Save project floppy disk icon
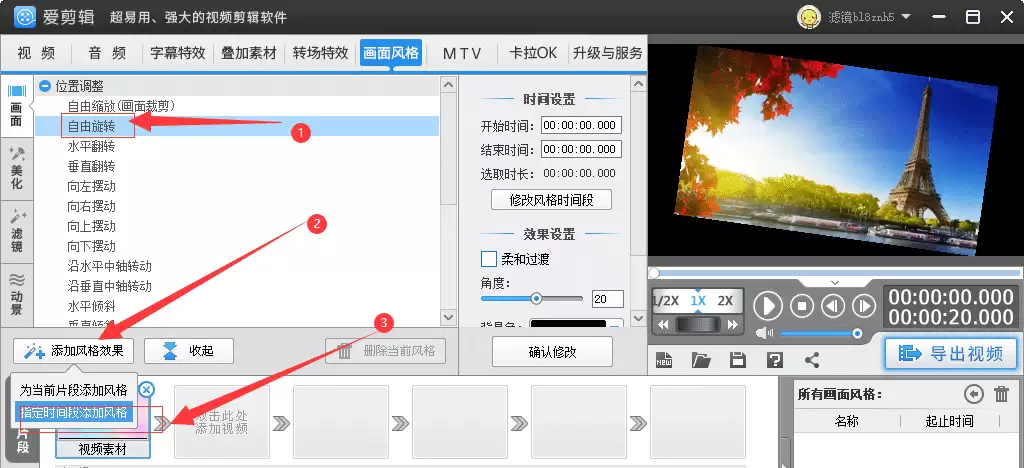This screenshot has height=468, width=1024. pyautogui.click(x=738, y=360)
